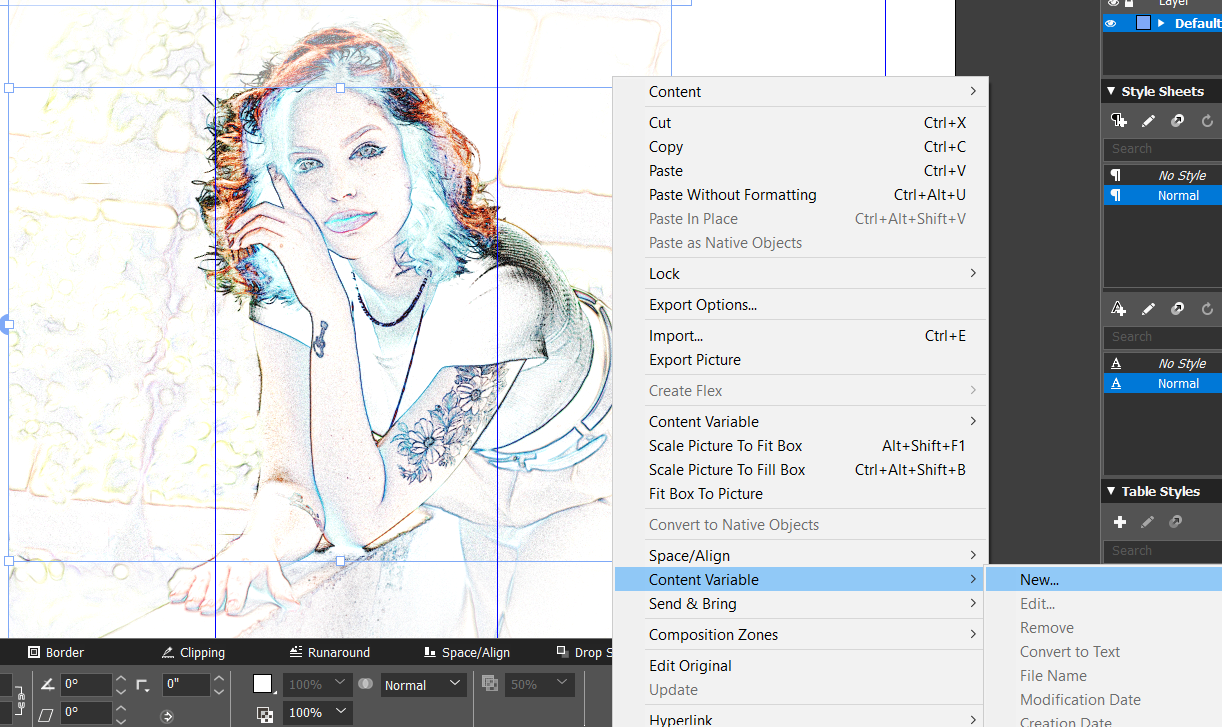
Task: Select Convert to Text option
Action: click(x=1070, y=651)
